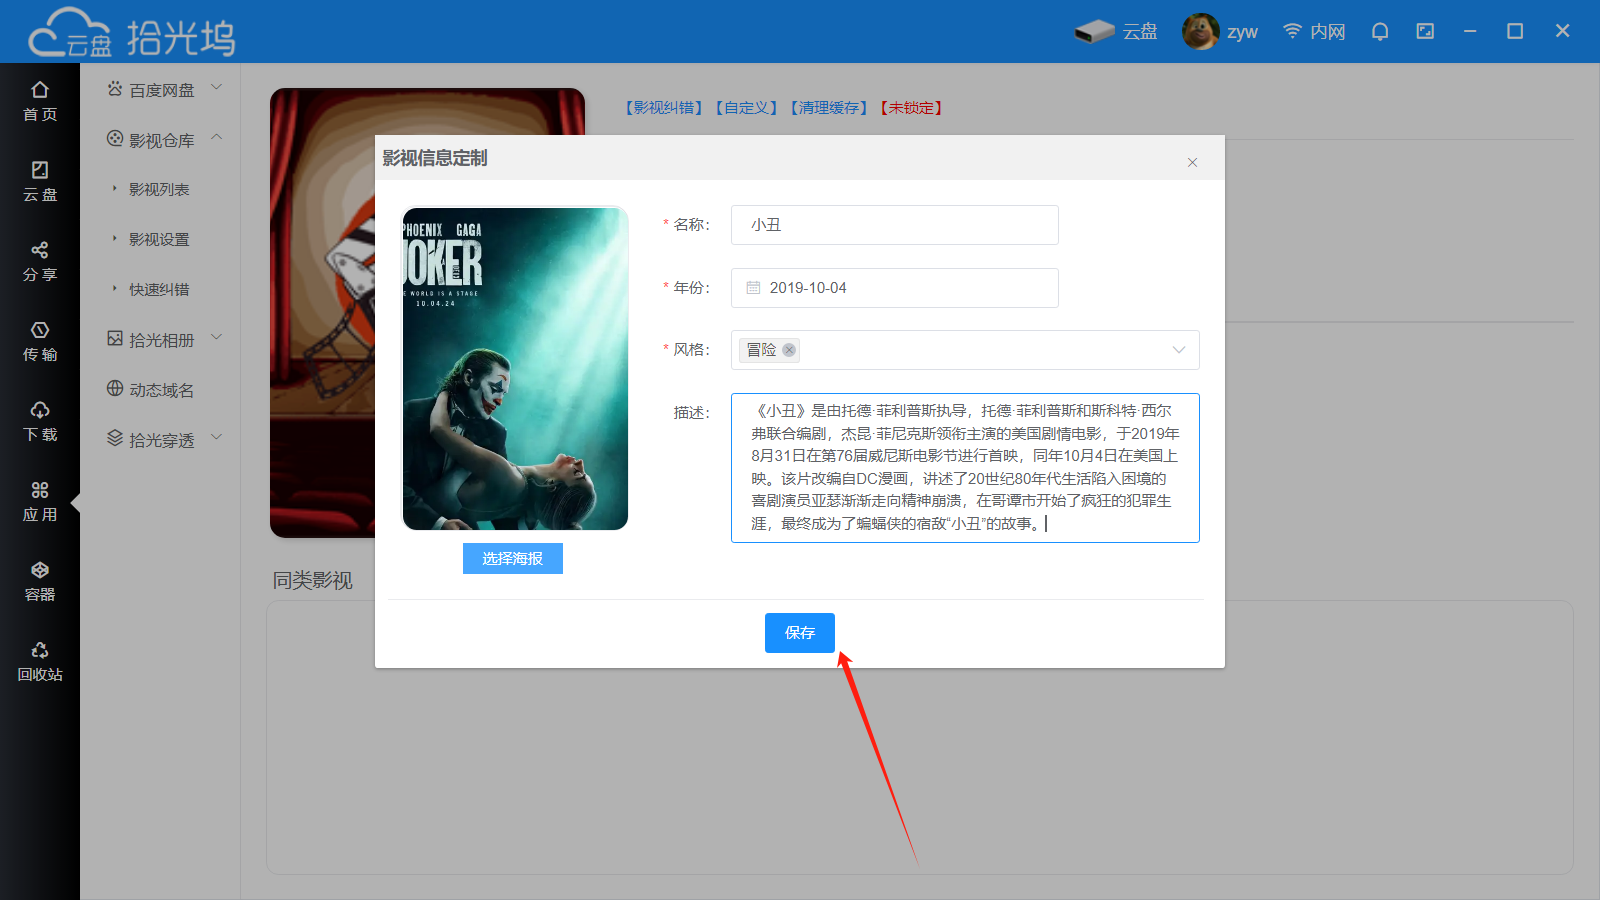
Task: Open the 拾光穿透 menu item
Action: point(162,440)
